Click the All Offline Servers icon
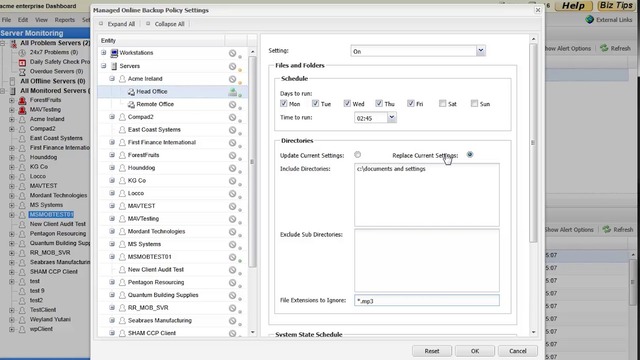Screen dimensions: 640x360 [13, 81]
